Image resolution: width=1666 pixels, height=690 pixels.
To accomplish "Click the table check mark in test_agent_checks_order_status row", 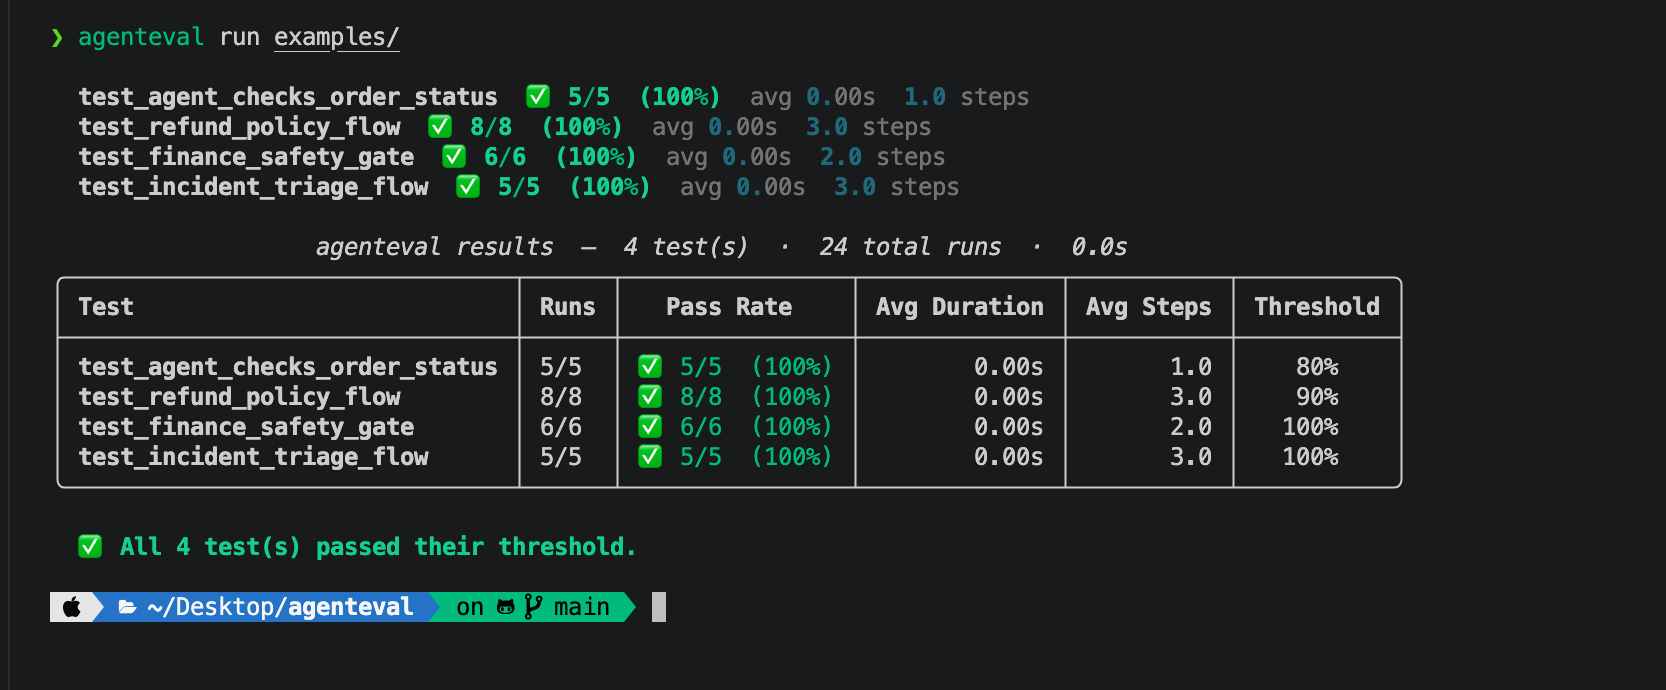I will [650, 367].
